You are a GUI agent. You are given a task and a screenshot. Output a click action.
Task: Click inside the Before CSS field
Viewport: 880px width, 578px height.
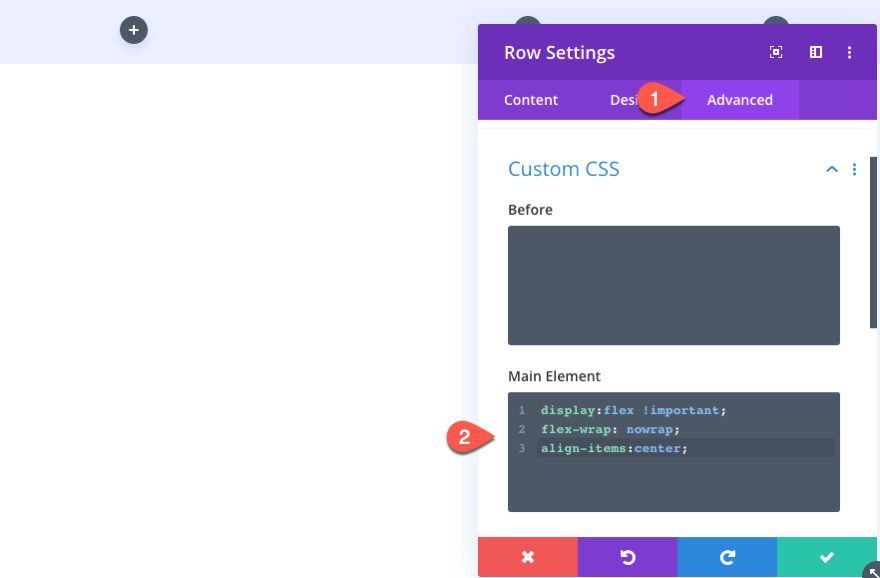tap(673, 285)
